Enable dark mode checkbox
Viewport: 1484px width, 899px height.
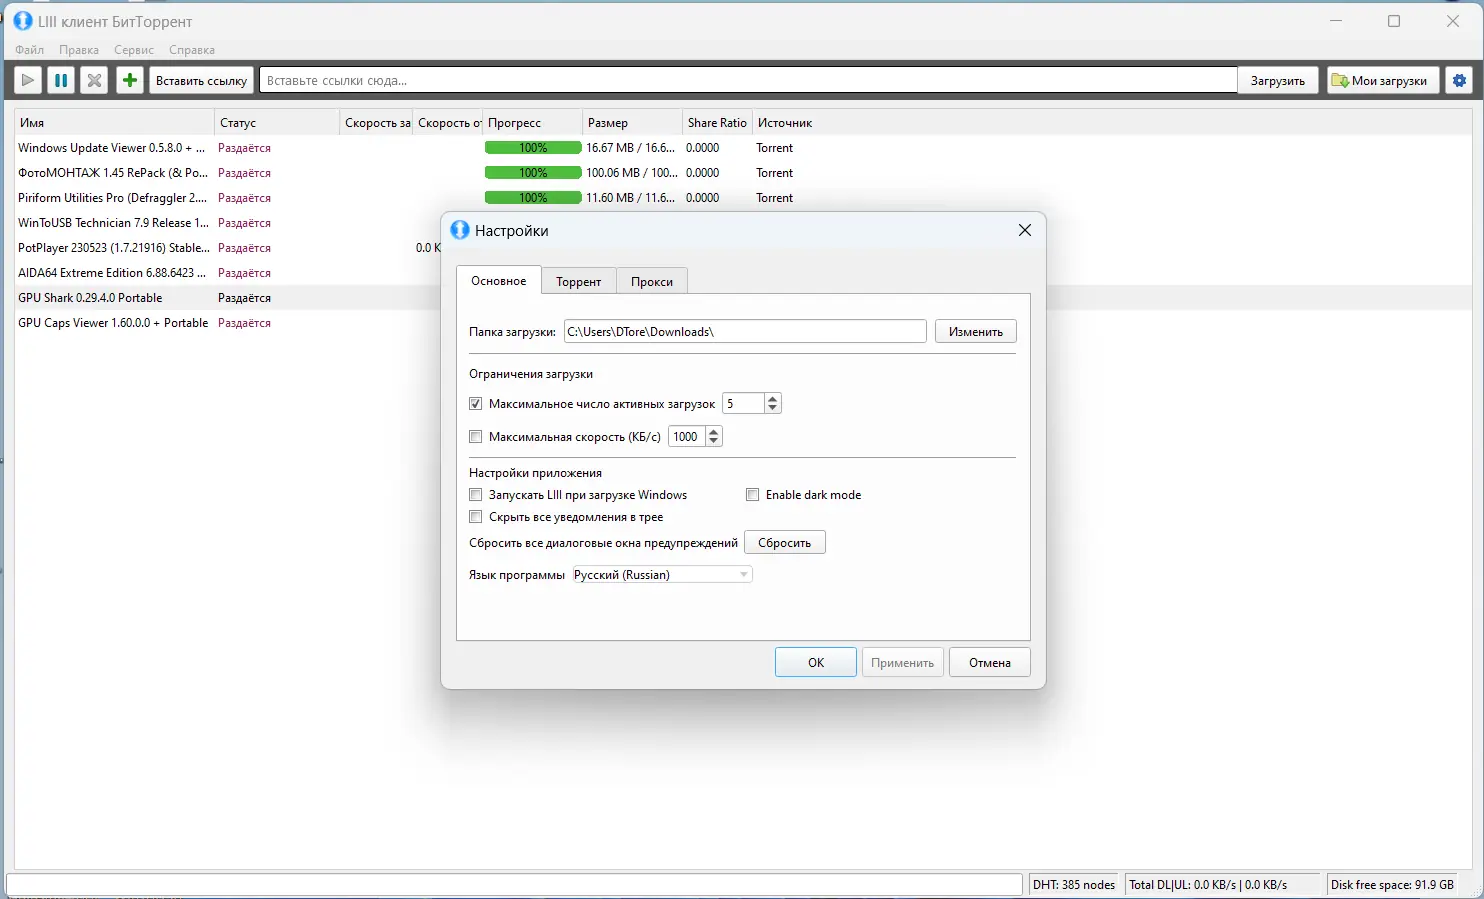point(753,495)
